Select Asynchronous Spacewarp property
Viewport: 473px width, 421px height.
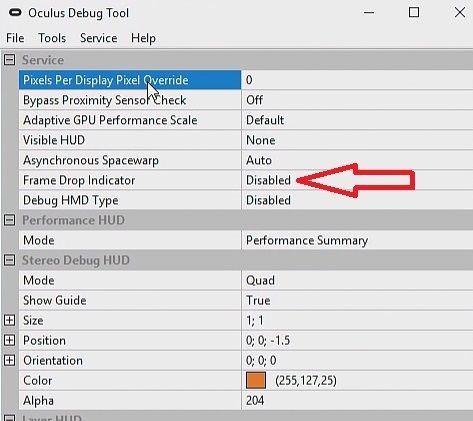tap(130, 160)
